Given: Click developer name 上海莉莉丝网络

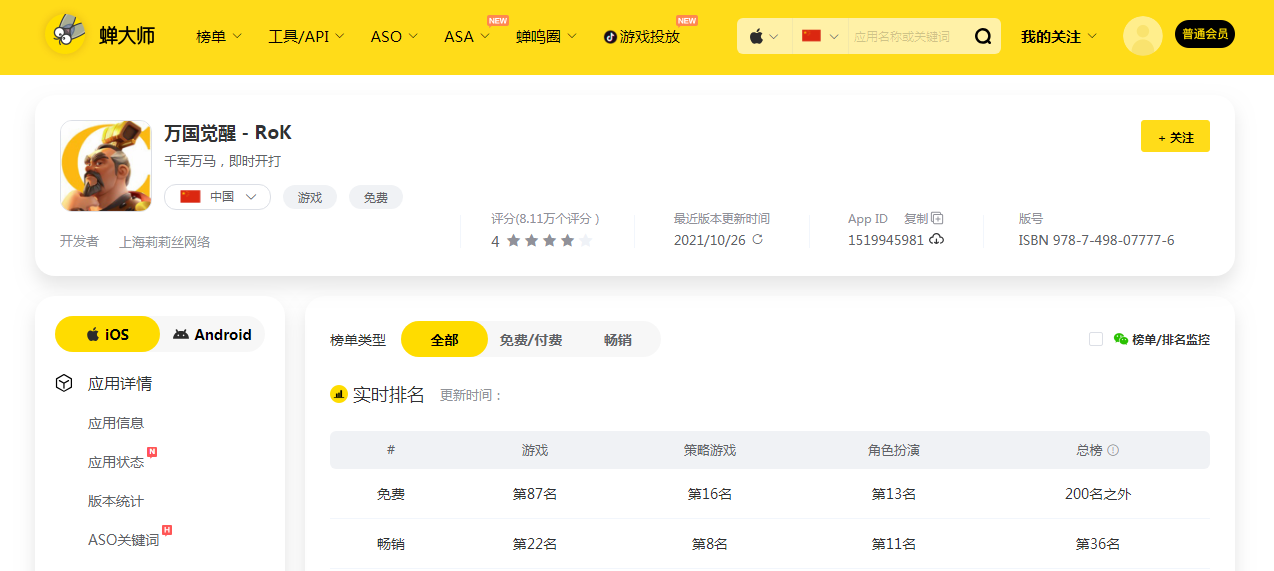Looking at the screenshot, I should pos(165,242).
